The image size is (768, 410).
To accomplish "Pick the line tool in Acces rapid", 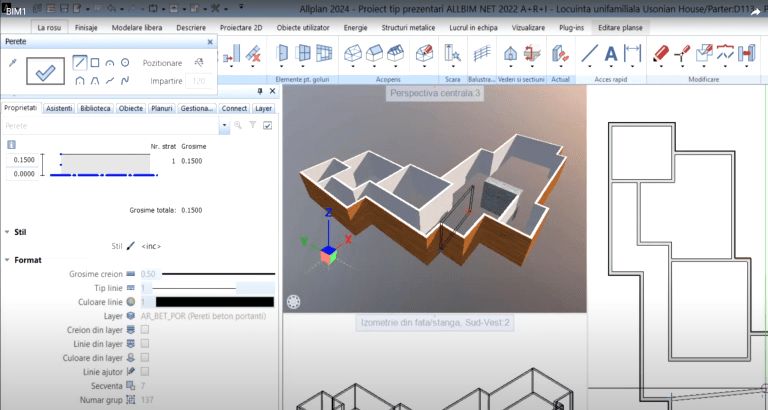I will pos(590,53).
